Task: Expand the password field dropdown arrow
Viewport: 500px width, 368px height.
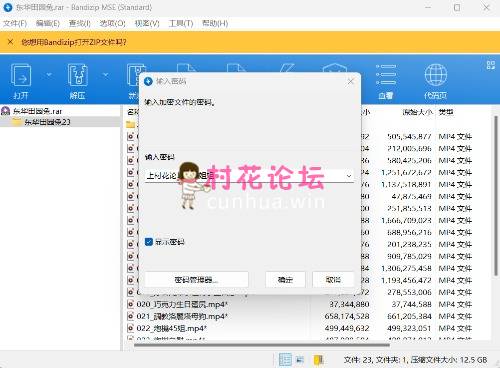Action: coord(349,176)
